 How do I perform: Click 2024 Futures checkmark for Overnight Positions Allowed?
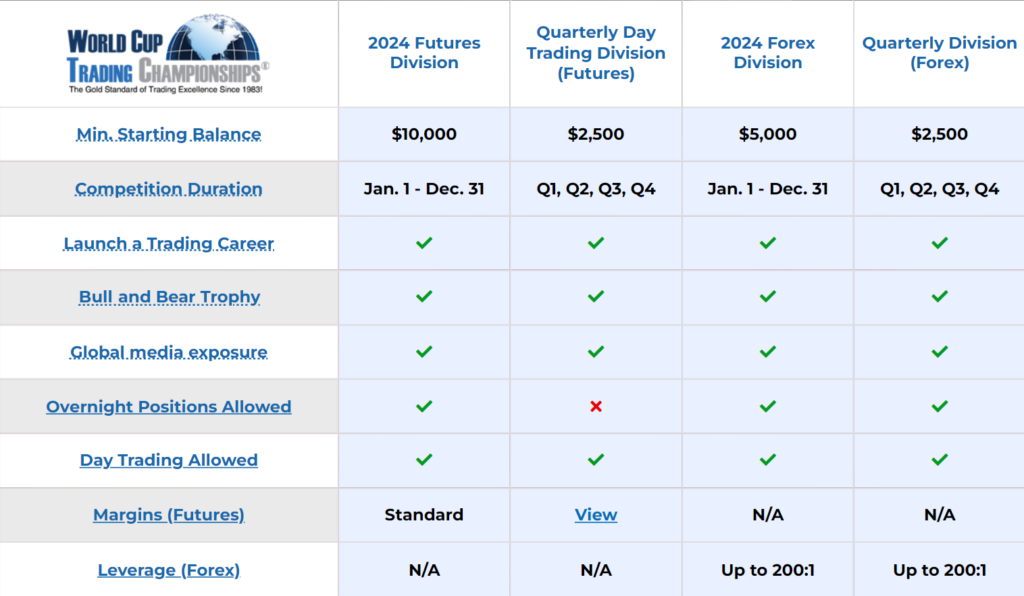424,406
